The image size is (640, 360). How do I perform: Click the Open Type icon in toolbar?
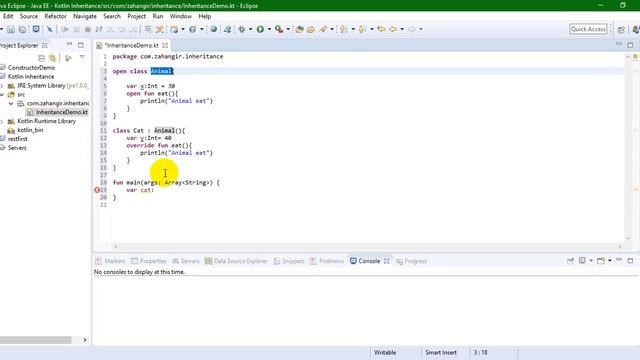[x=299, y=29]
